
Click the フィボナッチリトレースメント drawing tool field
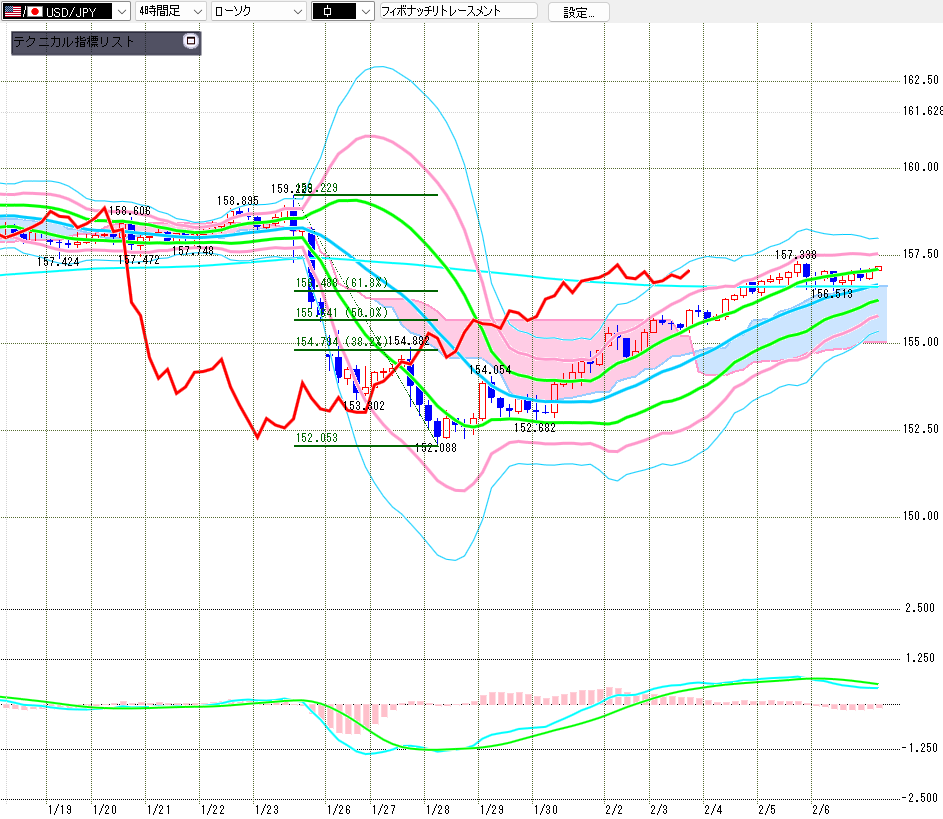[456, 11]
